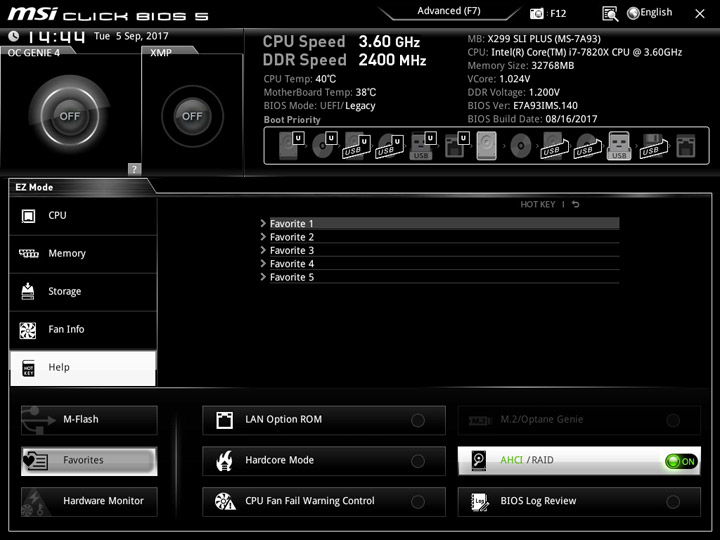Expand the Favorite 1 chevron
720x540 pixels.
click(x=263, y=223)
